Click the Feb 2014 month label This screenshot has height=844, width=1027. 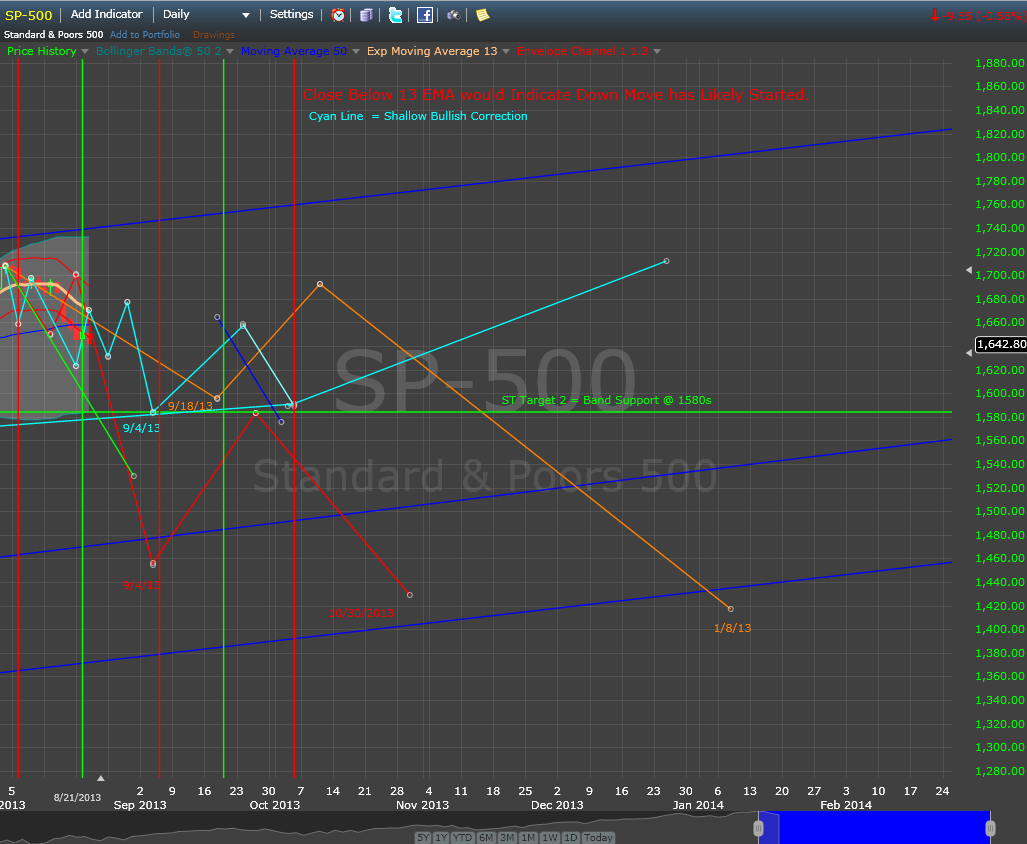pyautogui.click(x=846, y=805)
